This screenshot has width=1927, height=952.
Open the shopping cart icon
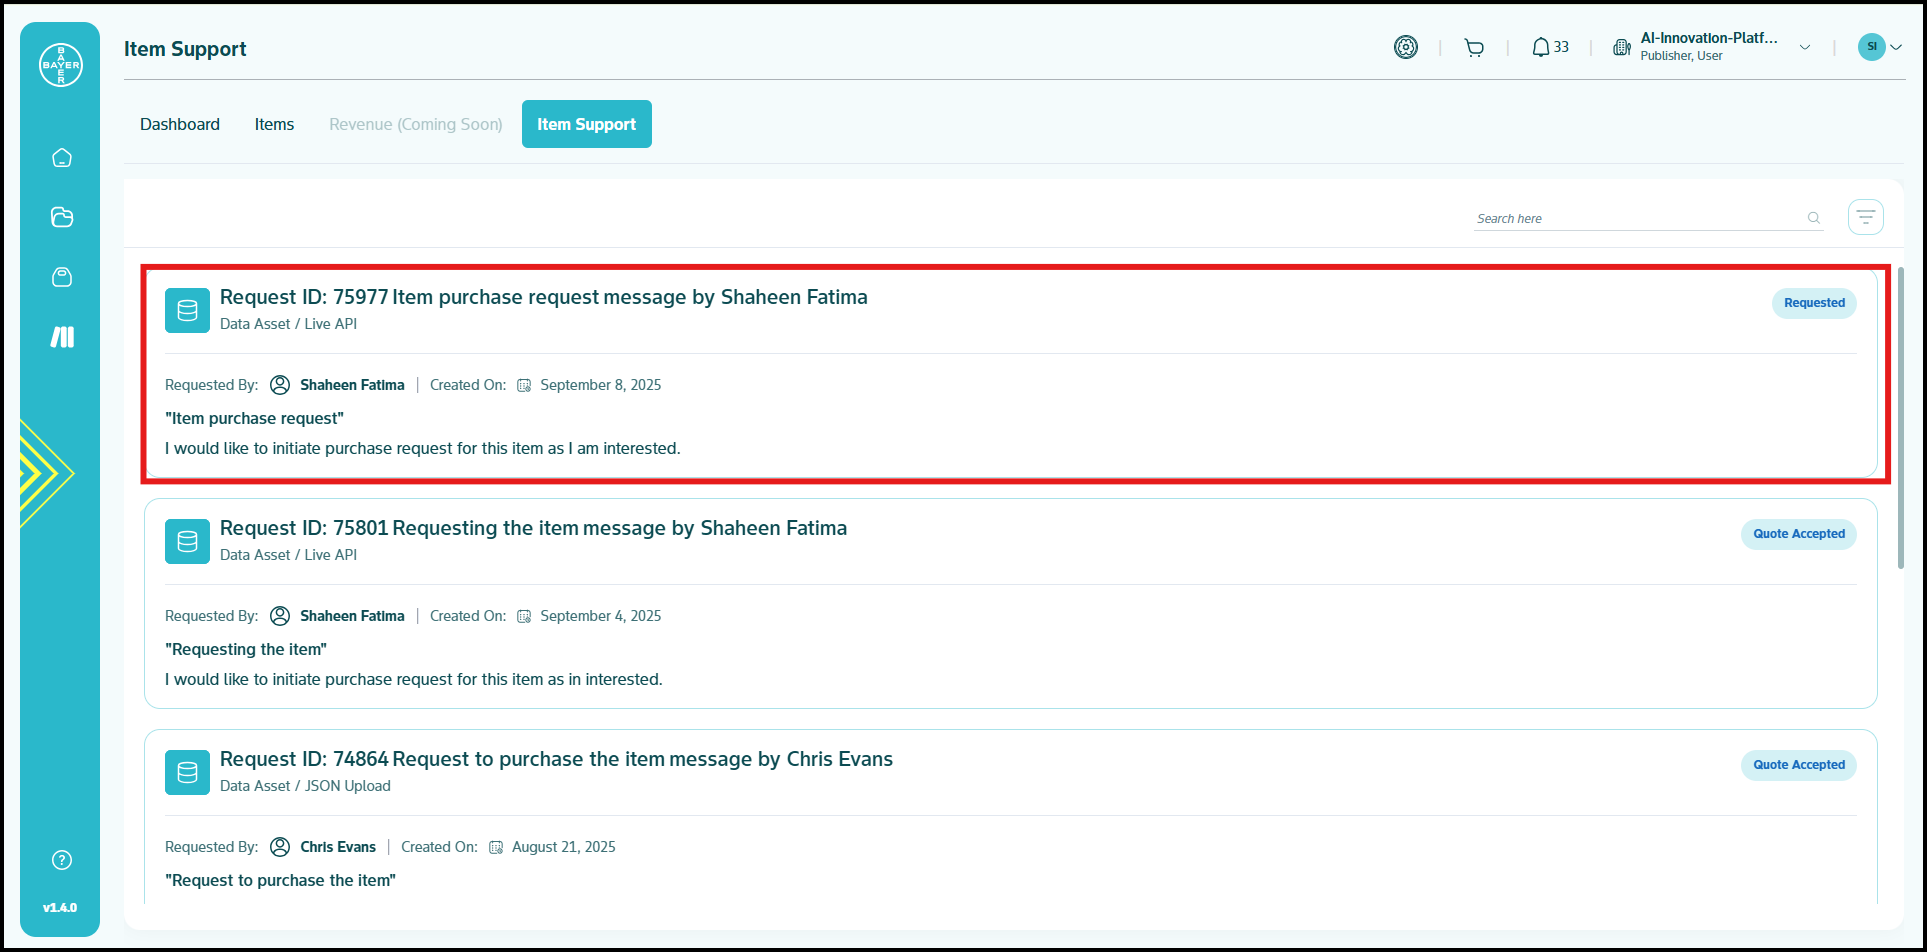tap(1474, 47)
